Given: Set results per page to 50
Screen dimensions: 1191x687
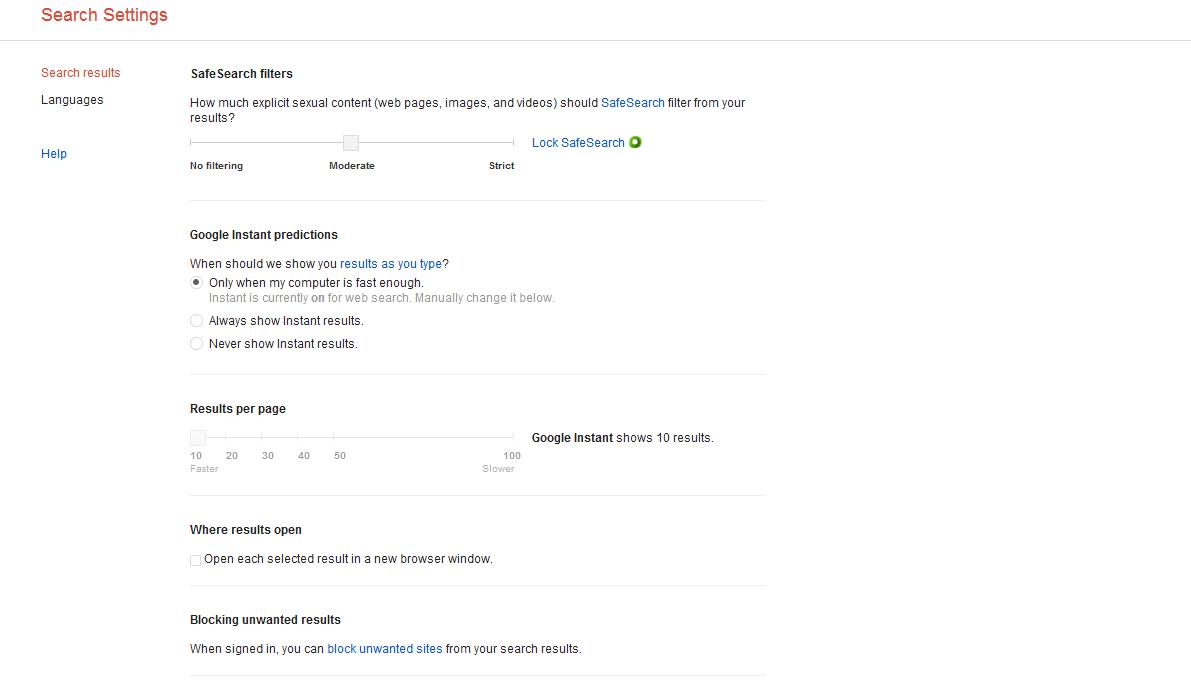Looking at the screenshot, I should 334,438.
